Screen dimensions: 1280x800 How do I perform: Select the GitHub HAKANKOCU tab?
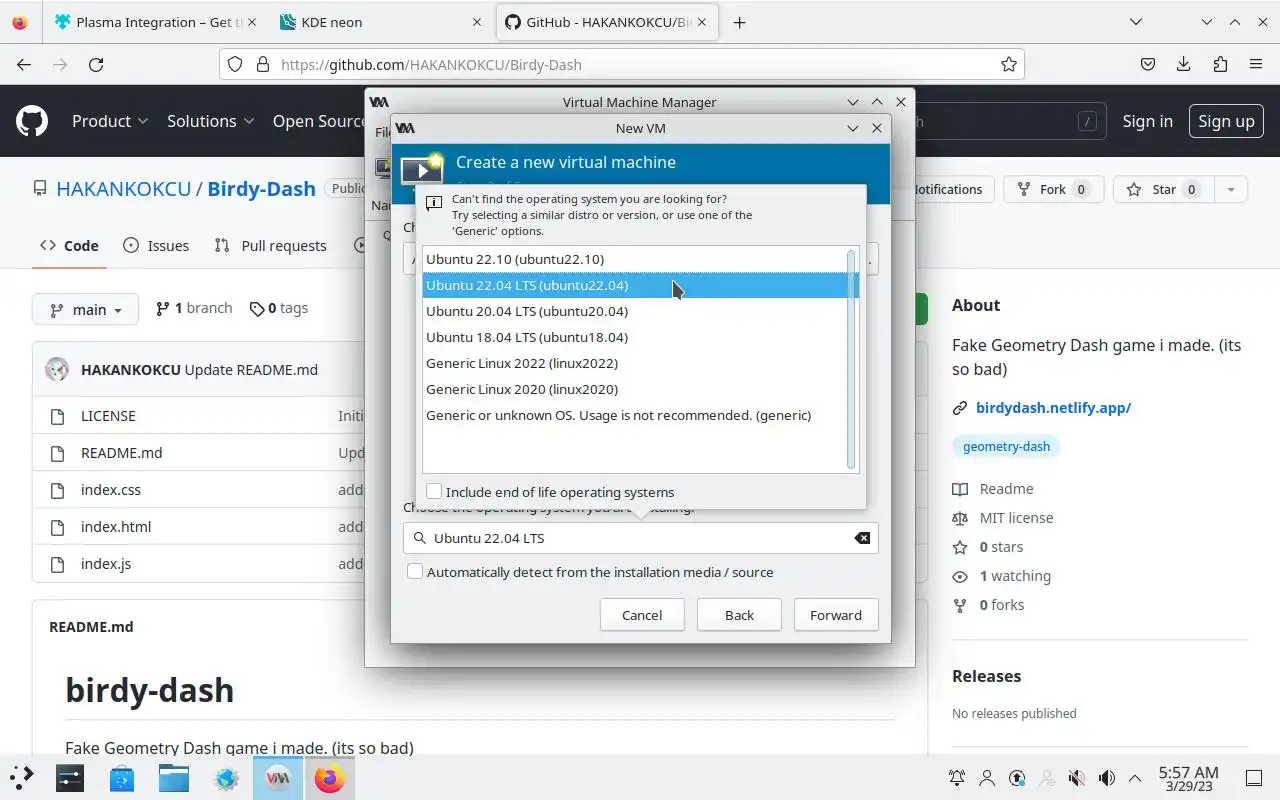(608, 22)
